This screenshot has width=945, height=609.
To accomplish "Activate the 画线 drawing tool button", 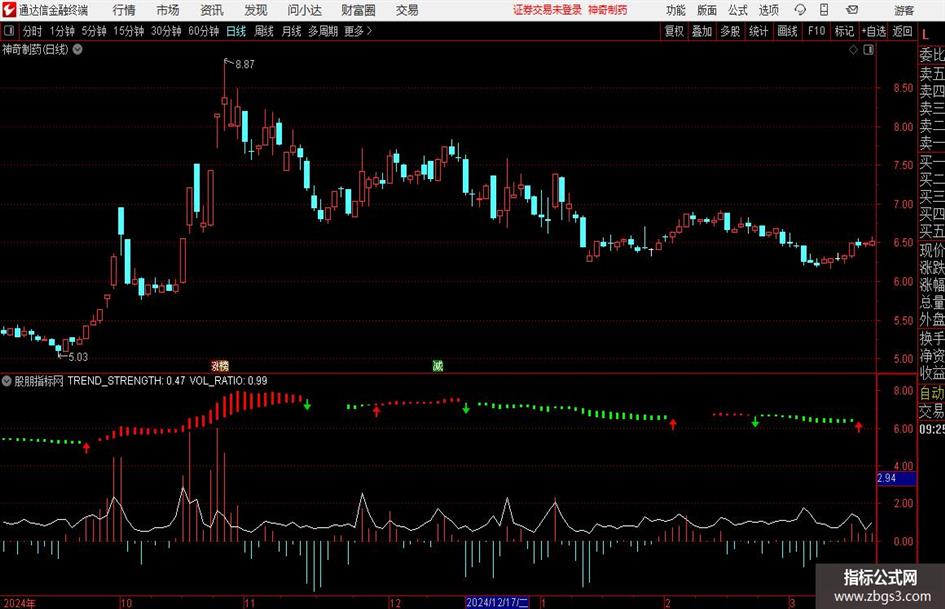I will pos(787,31).
